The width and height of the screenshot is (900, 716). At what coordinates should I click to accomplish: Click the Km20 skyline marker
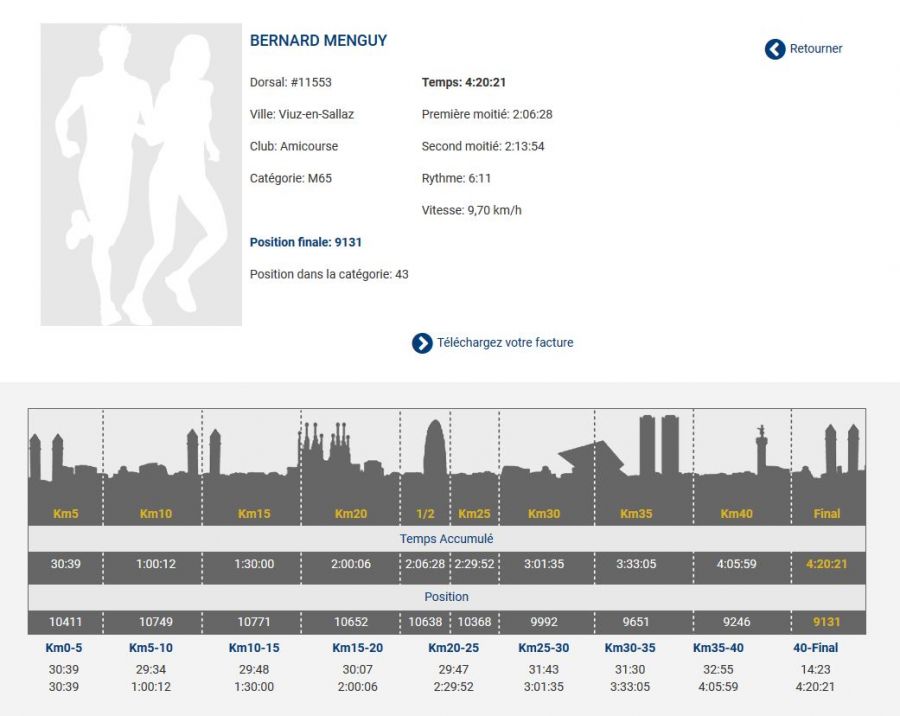(351, 514)
